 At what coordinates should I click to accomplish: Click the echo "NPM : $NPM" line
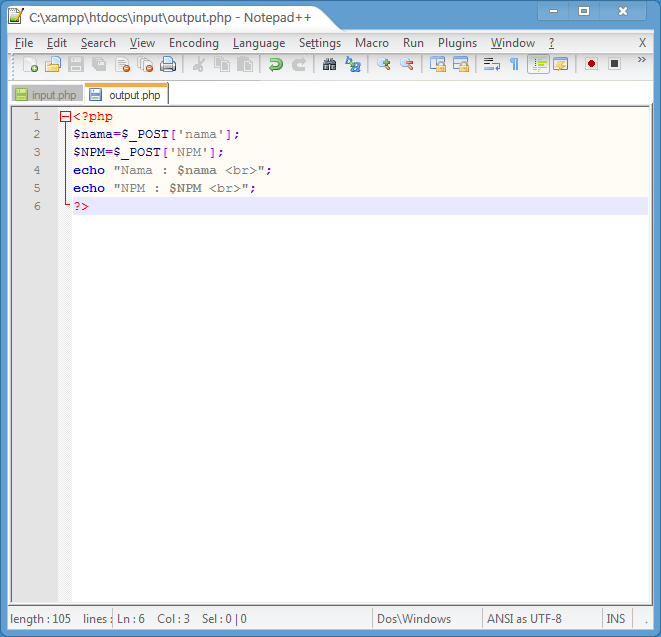coord(164,188)
